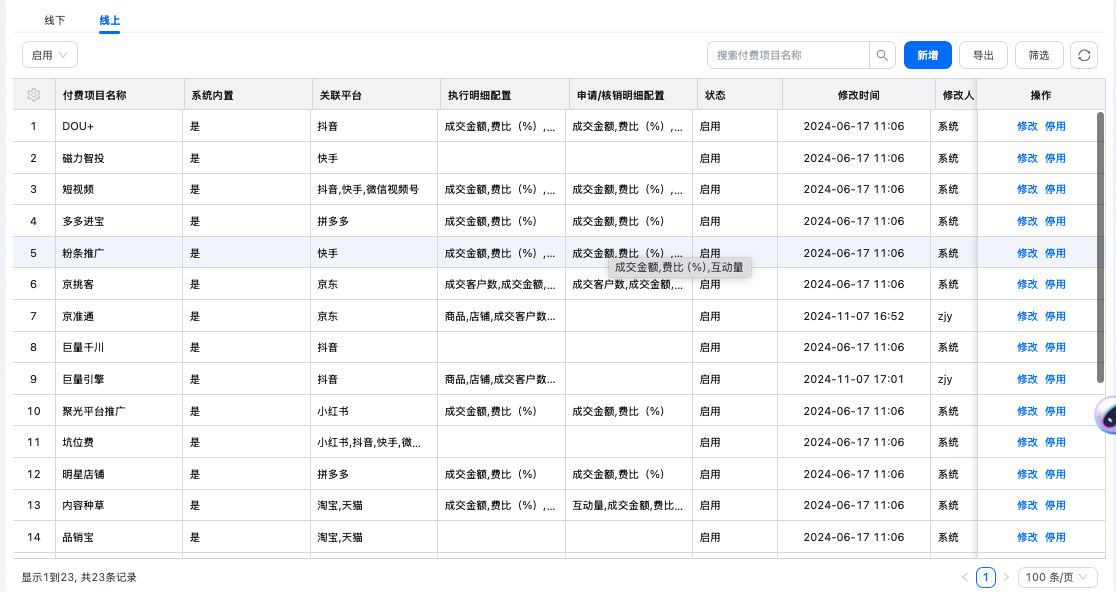Go to previous page arrow
Image resolution: width=1116 pixels, height=592 pixels.
coord(965,577)
